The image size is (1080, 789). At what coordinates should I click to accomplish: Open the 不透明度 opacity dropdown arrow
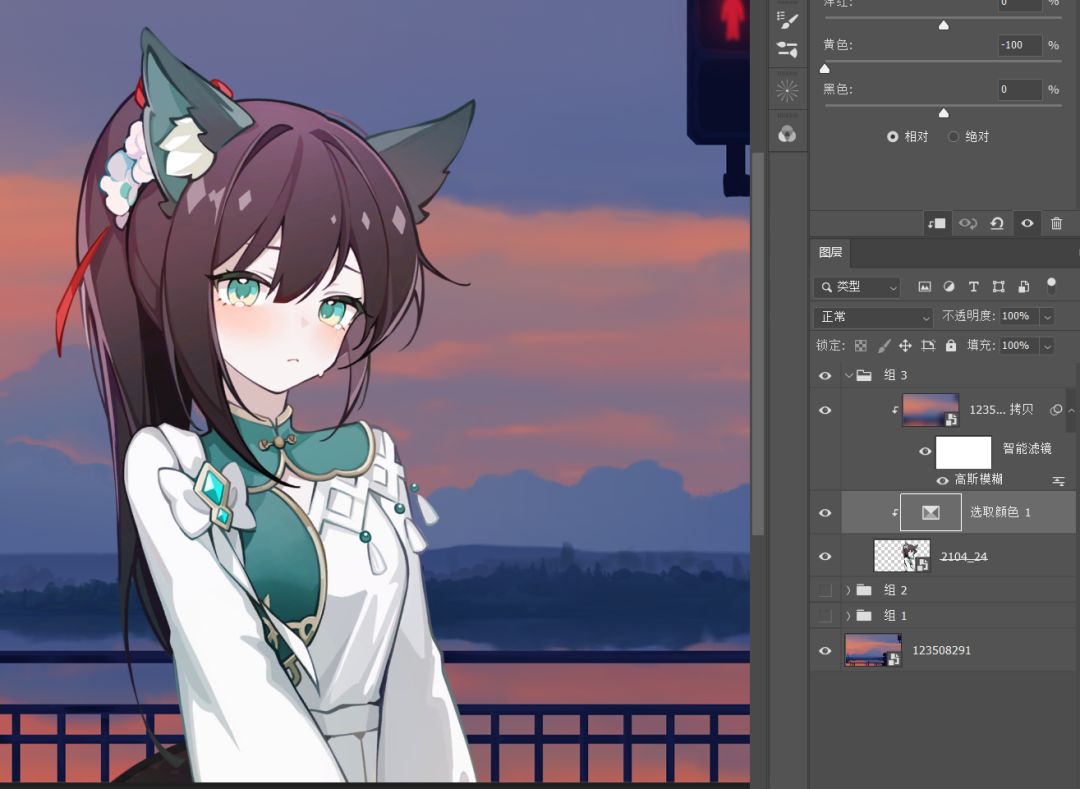[1048, 317]
